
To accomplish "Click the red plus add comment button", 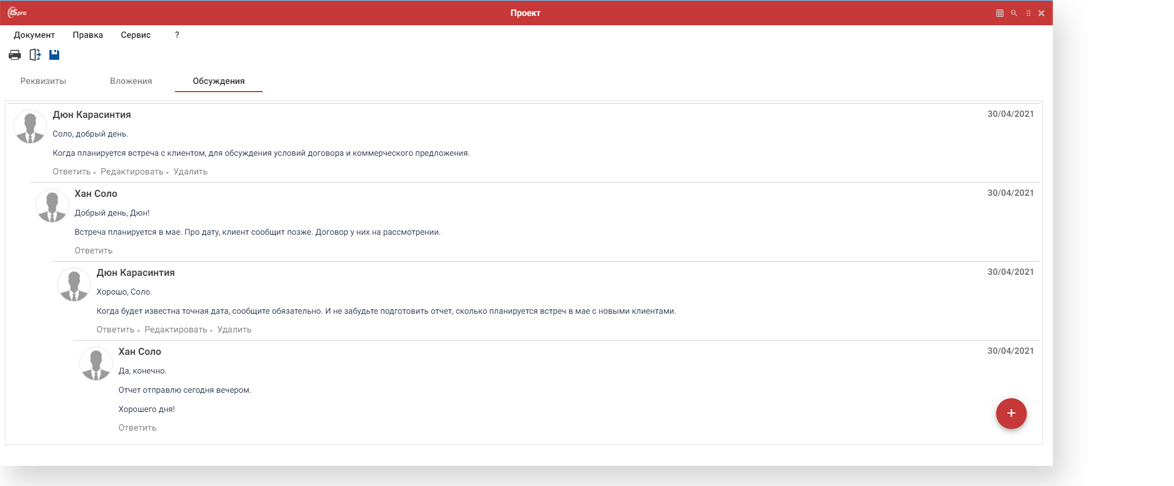I will (1011, 413).
